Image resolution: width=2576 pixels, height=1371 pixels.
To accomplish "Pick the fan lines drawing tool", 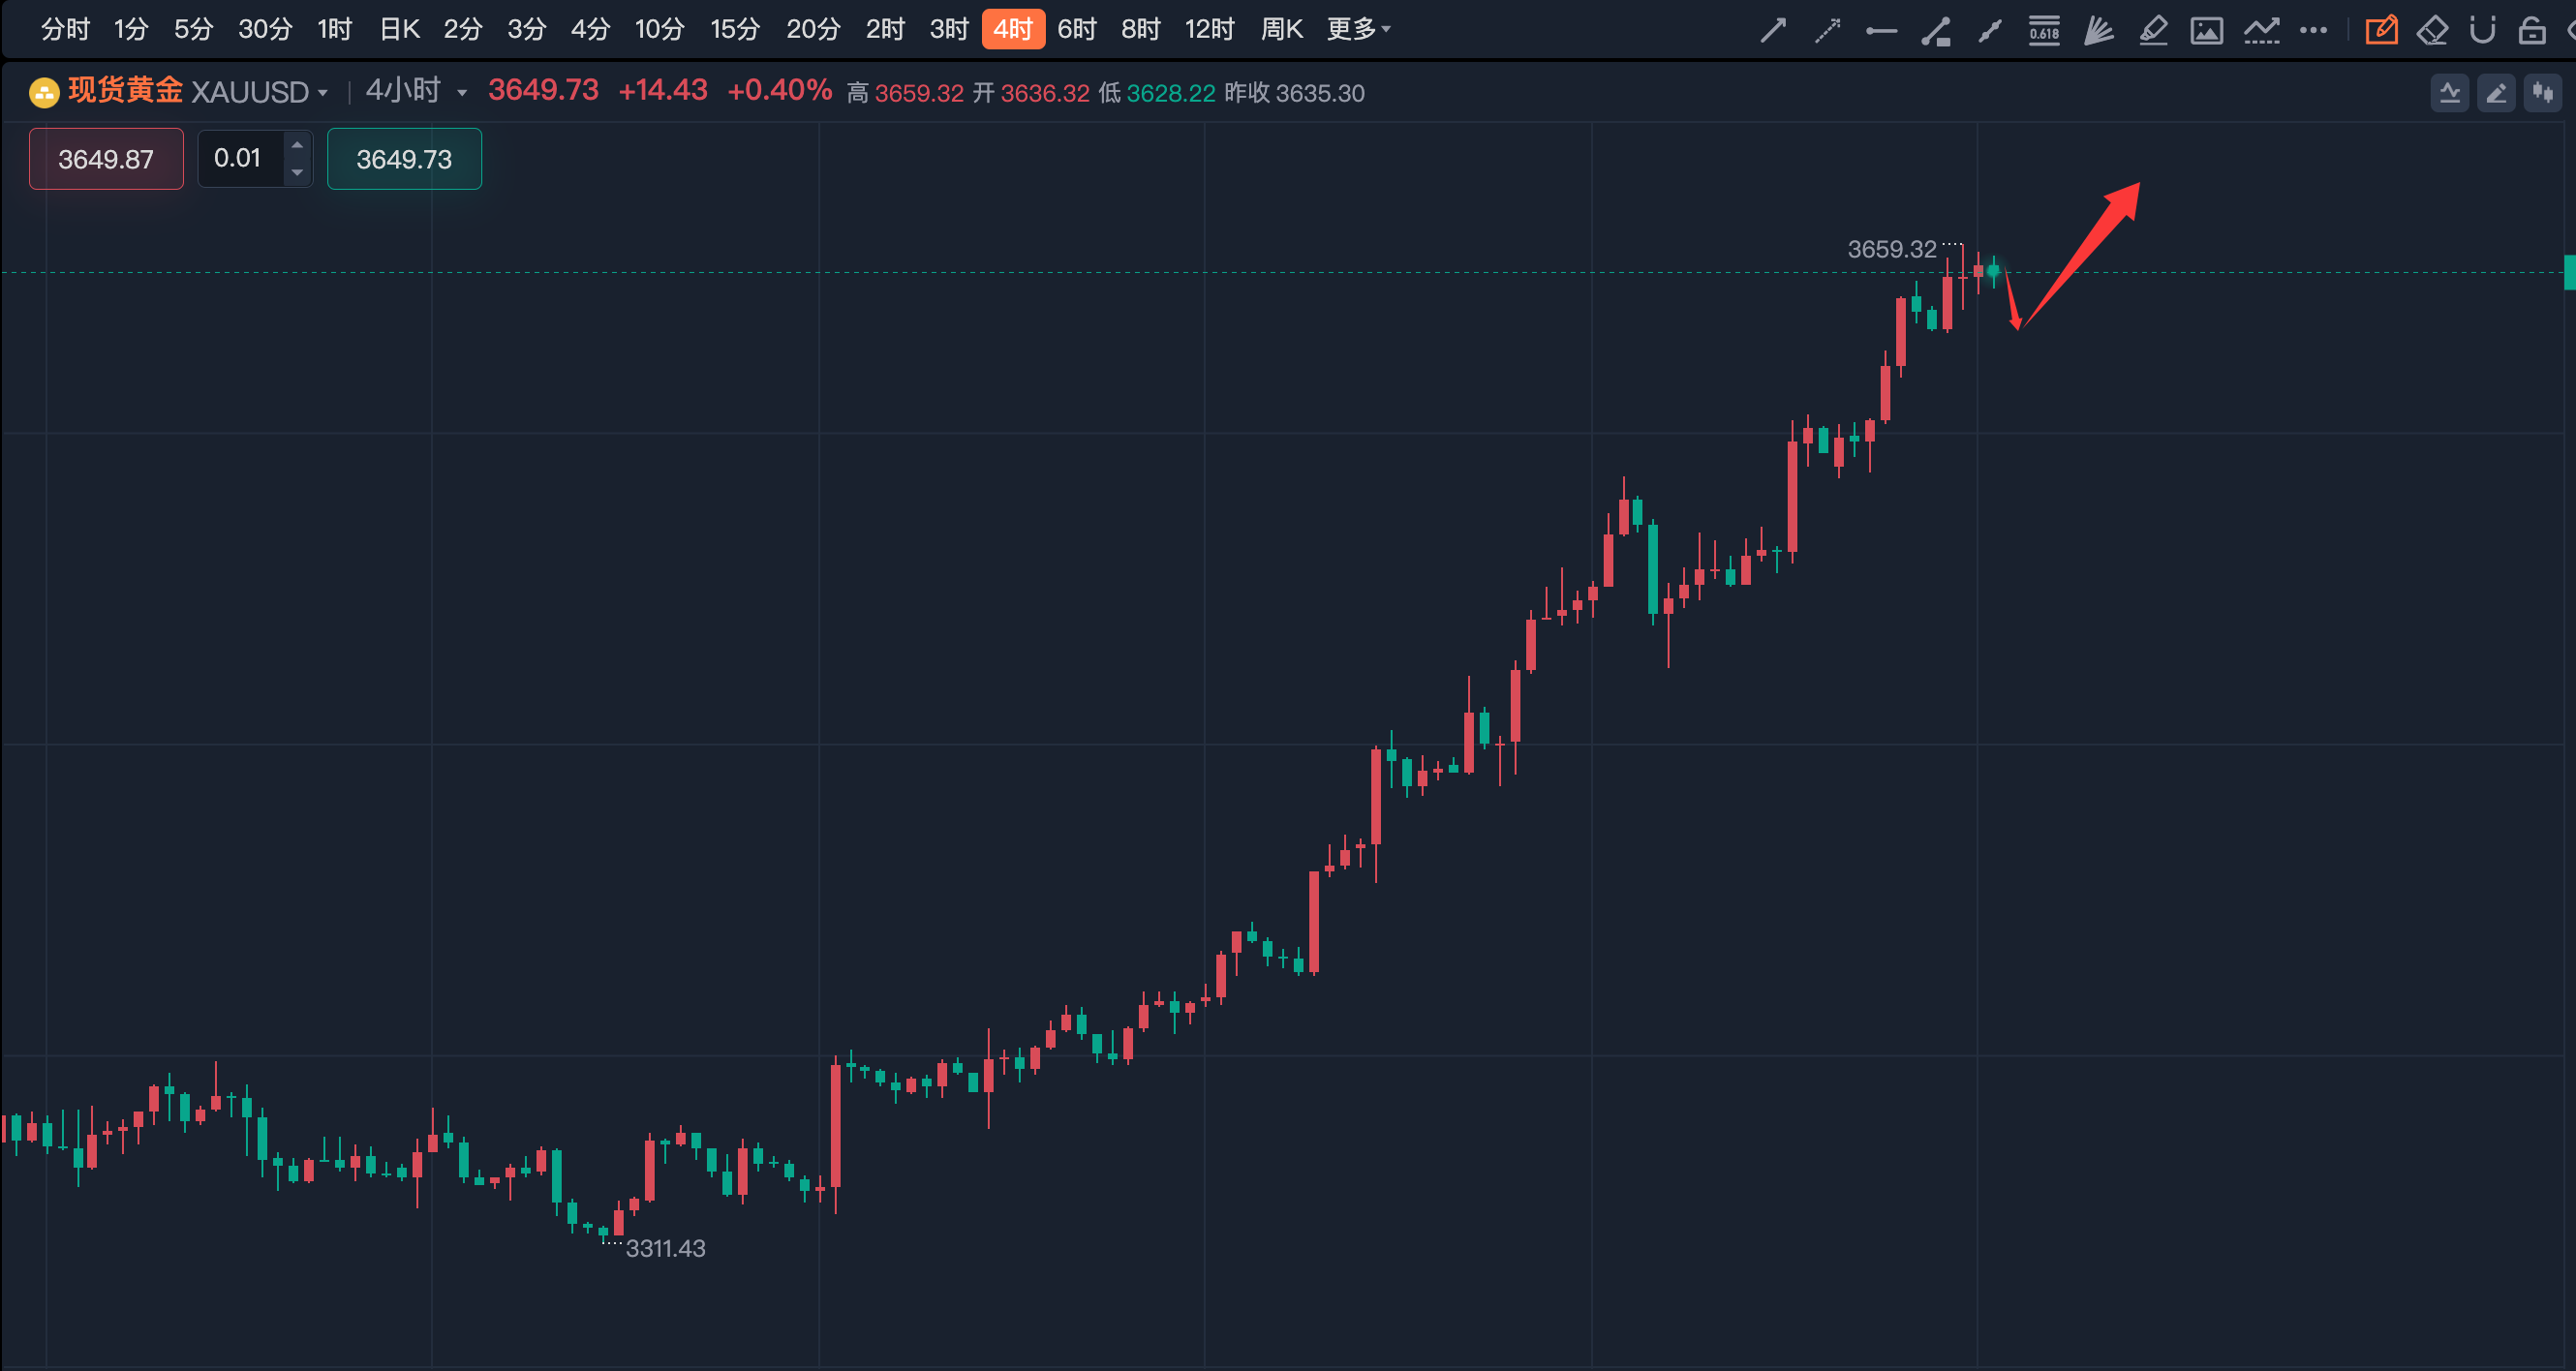I will (2098, 31).
